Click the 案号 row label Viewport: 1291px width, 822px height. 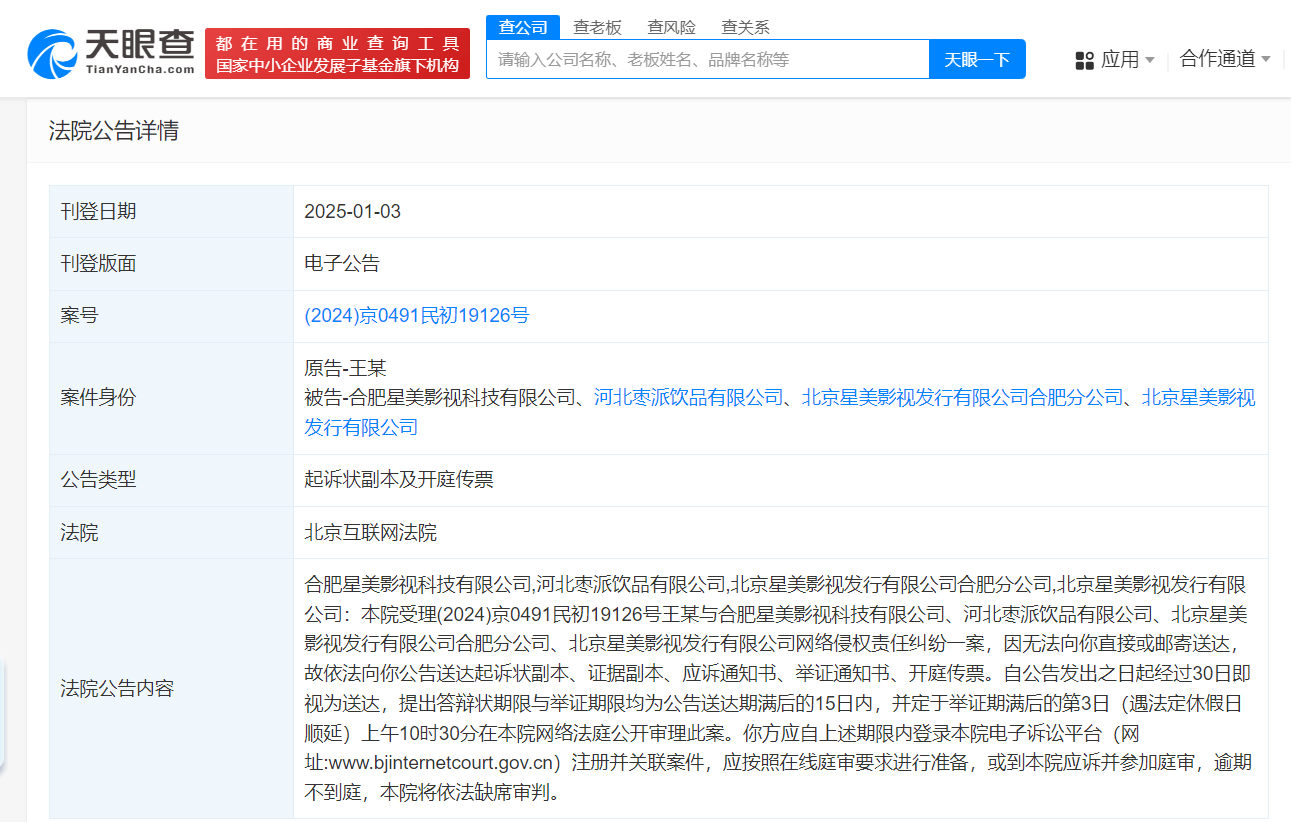(x=79, y=316)
